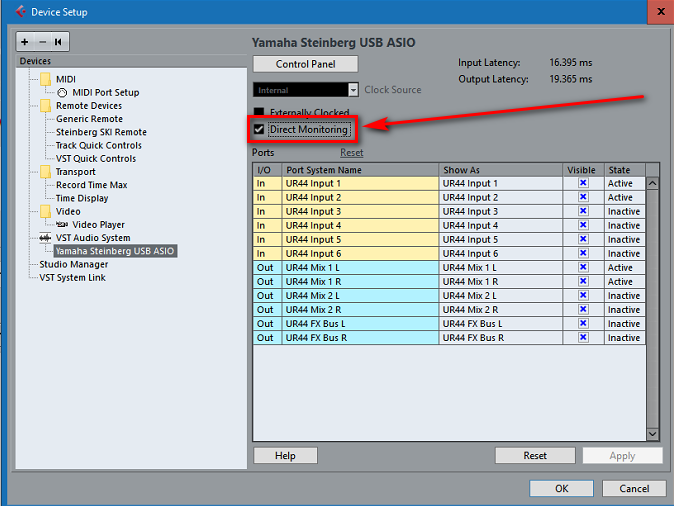Click the remove device minus icon
This screenshot has width=674, height=506.
tap(42, 42)
